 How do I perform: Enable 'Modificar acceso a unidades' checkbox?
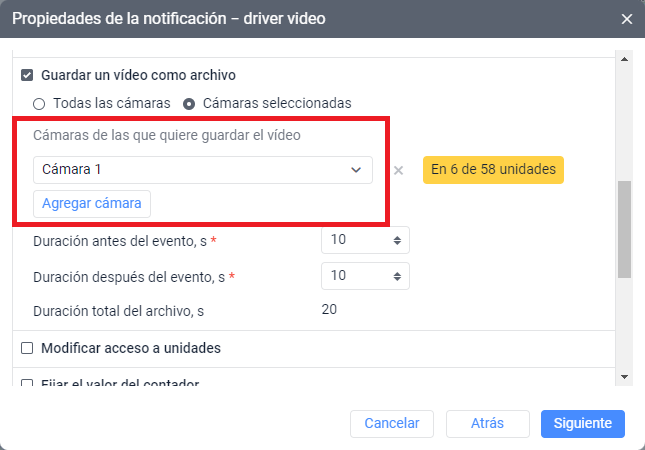pyautogui.click(x=28, y=348)
